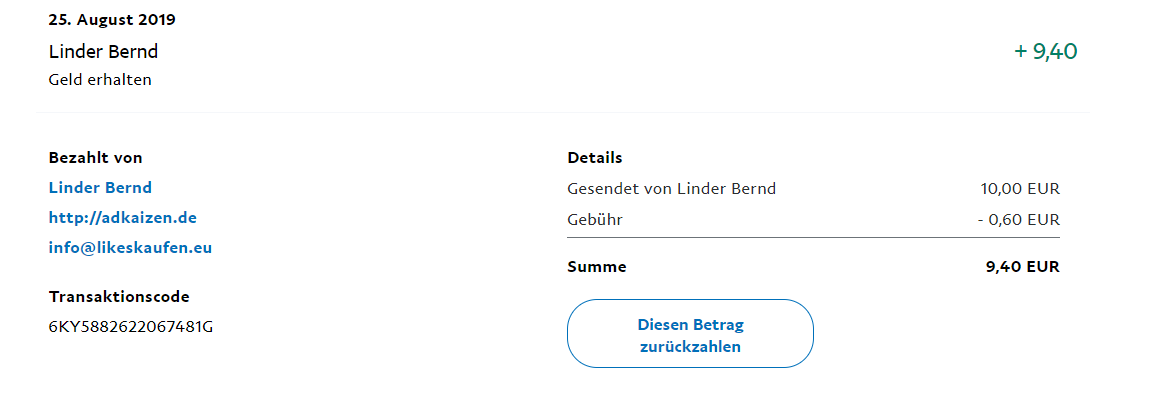Click the 'Summe' total label
The height and width of the screenshot is (413, 1156).
(x=596, y=267)
